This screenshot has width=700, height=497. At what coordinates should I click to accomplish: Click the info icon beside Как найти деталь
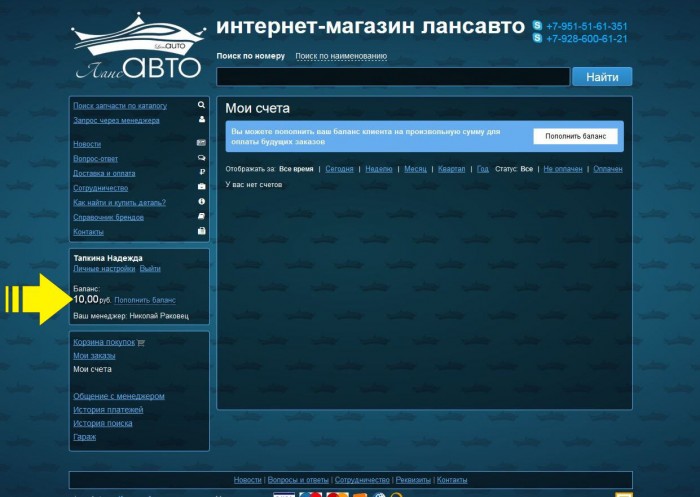pyautogui.click(x=201, y=202)
